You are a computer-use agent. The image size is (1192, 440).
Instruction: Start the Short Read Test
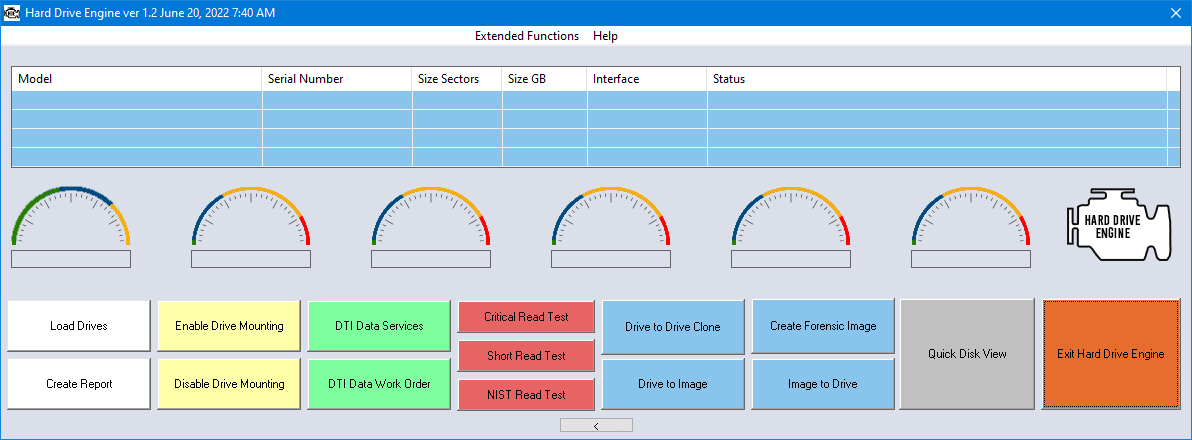(x=526, y=356)
